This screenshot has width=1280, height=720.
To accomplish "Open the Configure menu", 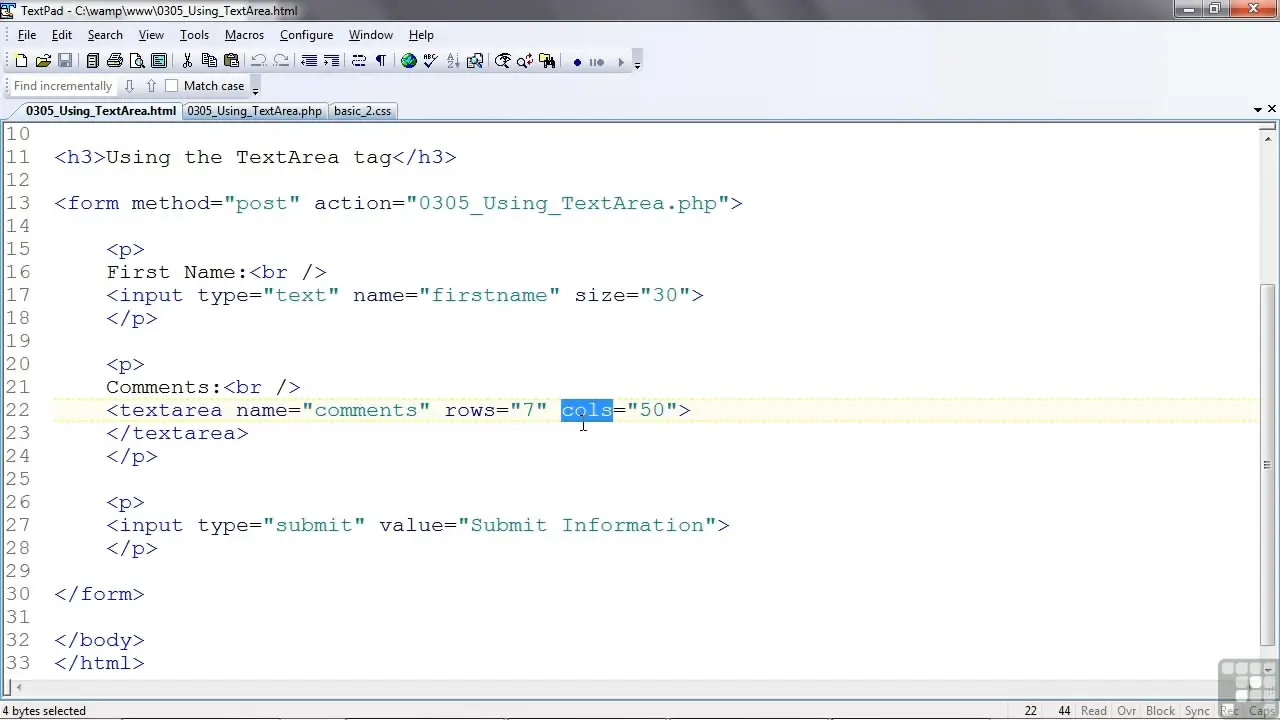I will (x=306, y=35).
